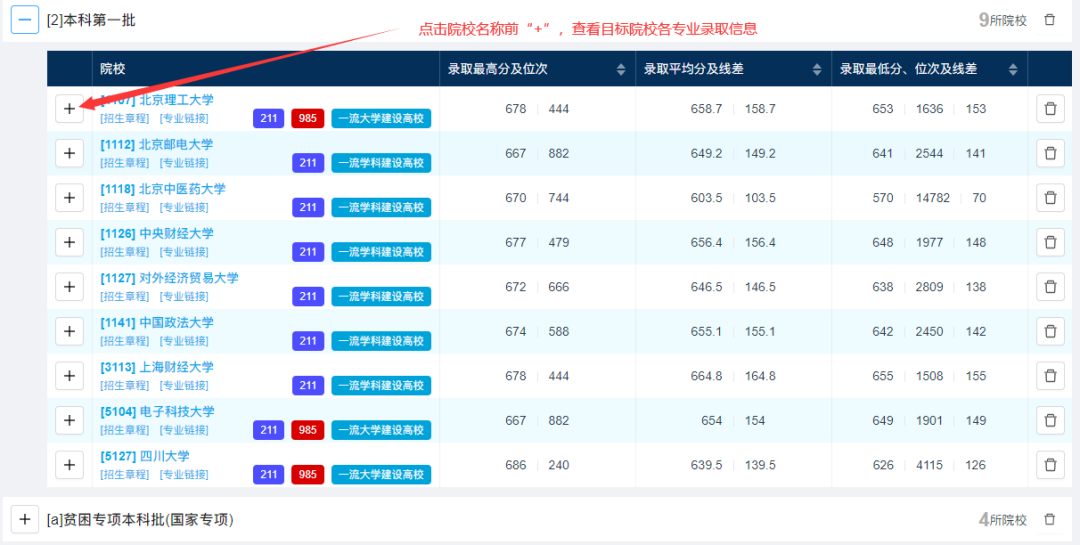
Task: Open 招生章程 for 四川大学
Action: 125,474
